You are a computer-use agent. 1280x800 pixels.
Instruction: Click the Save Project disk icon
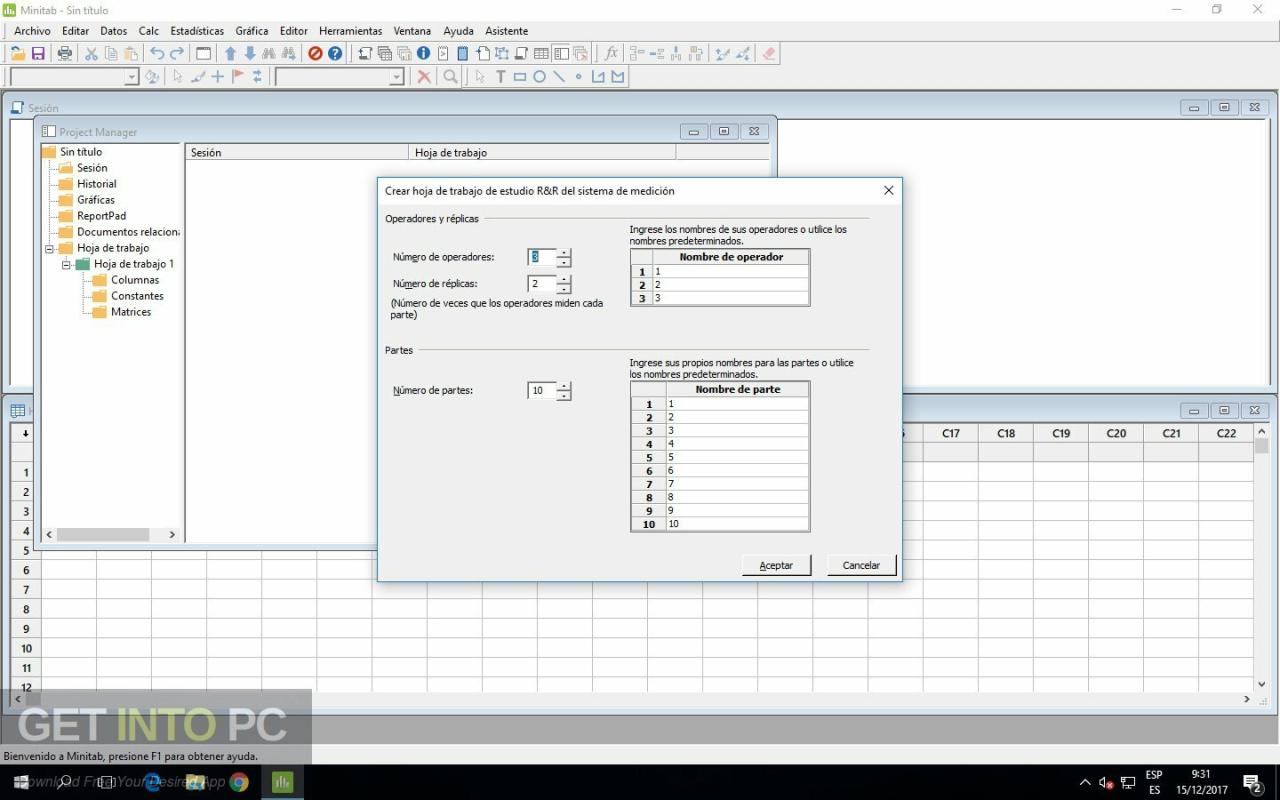coord(38,54)
